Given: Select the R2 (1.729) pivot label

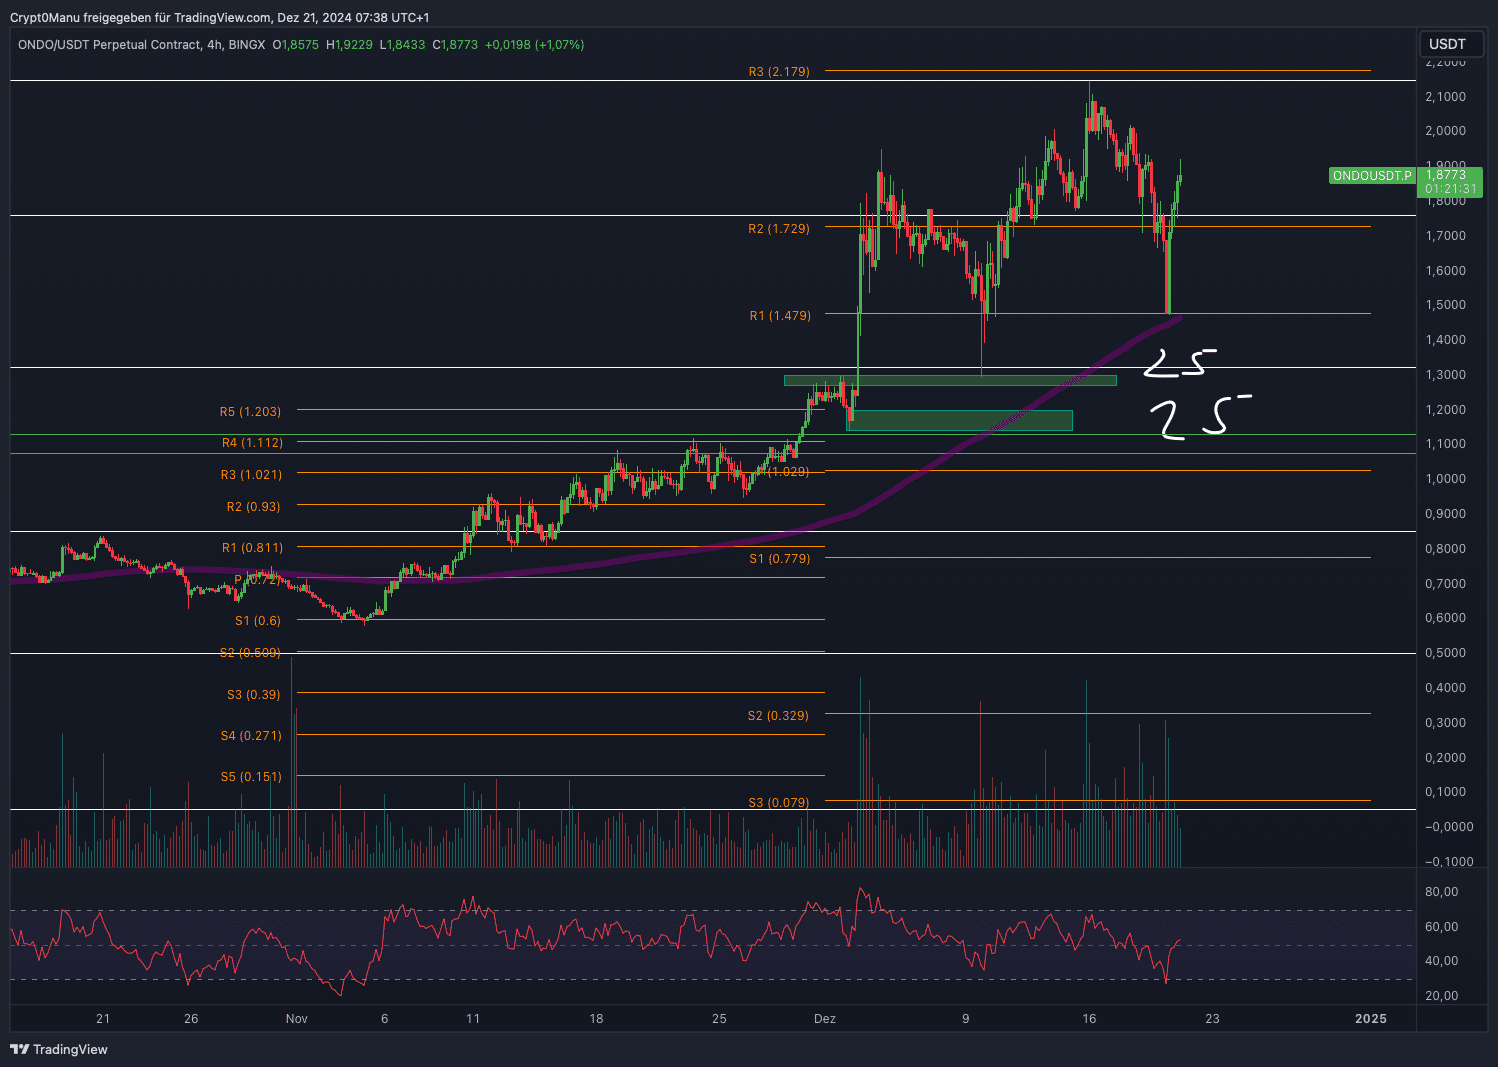Looking at the screenshot, I should (x=778, y=229).
